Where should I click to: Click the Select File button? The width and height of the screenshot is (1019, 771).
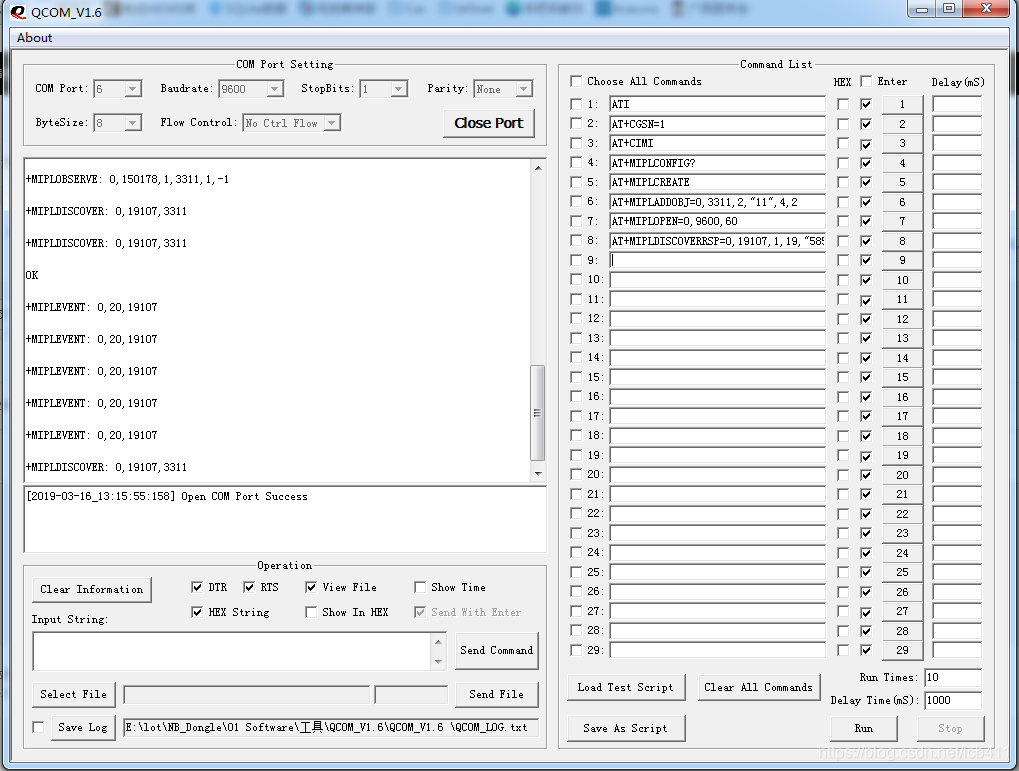[x=73, y=694]
